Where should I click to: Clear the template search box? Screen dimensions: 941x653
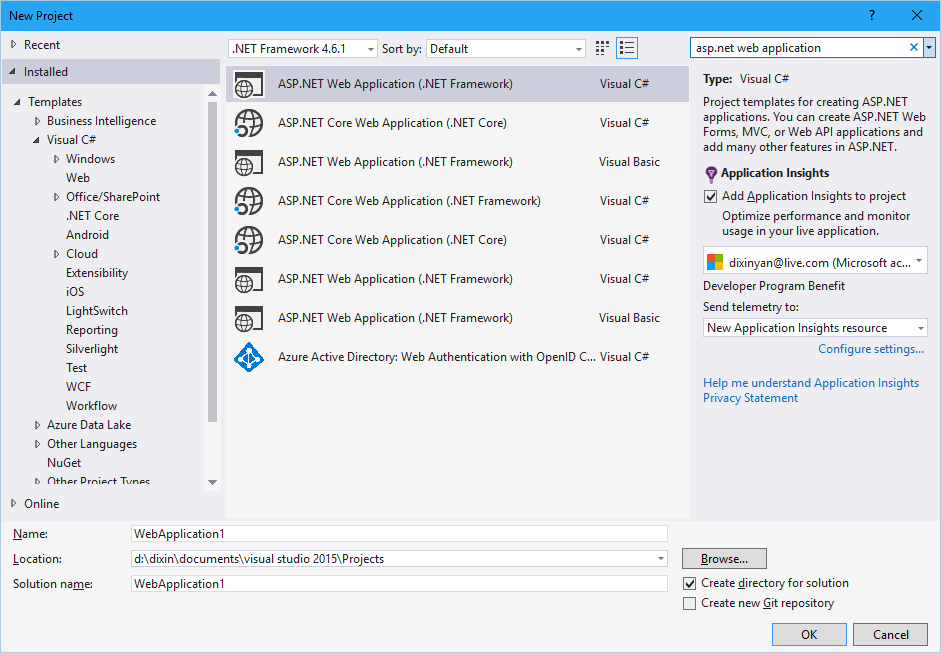tap(913, 47)
